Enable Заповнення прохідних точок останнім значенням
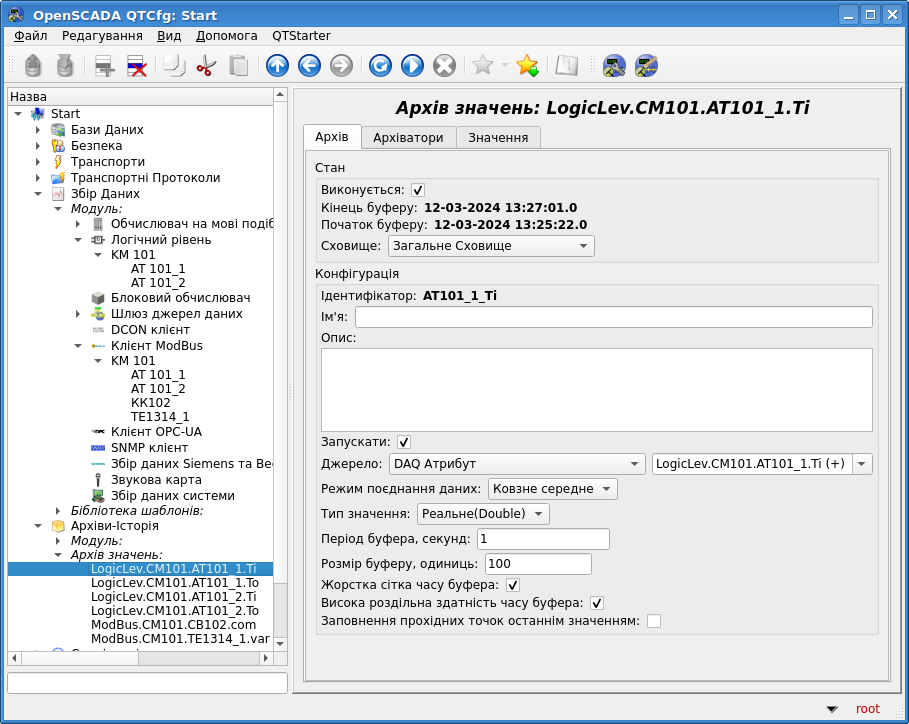The width and height of the screenshot is (909, 724). point(654,621)
